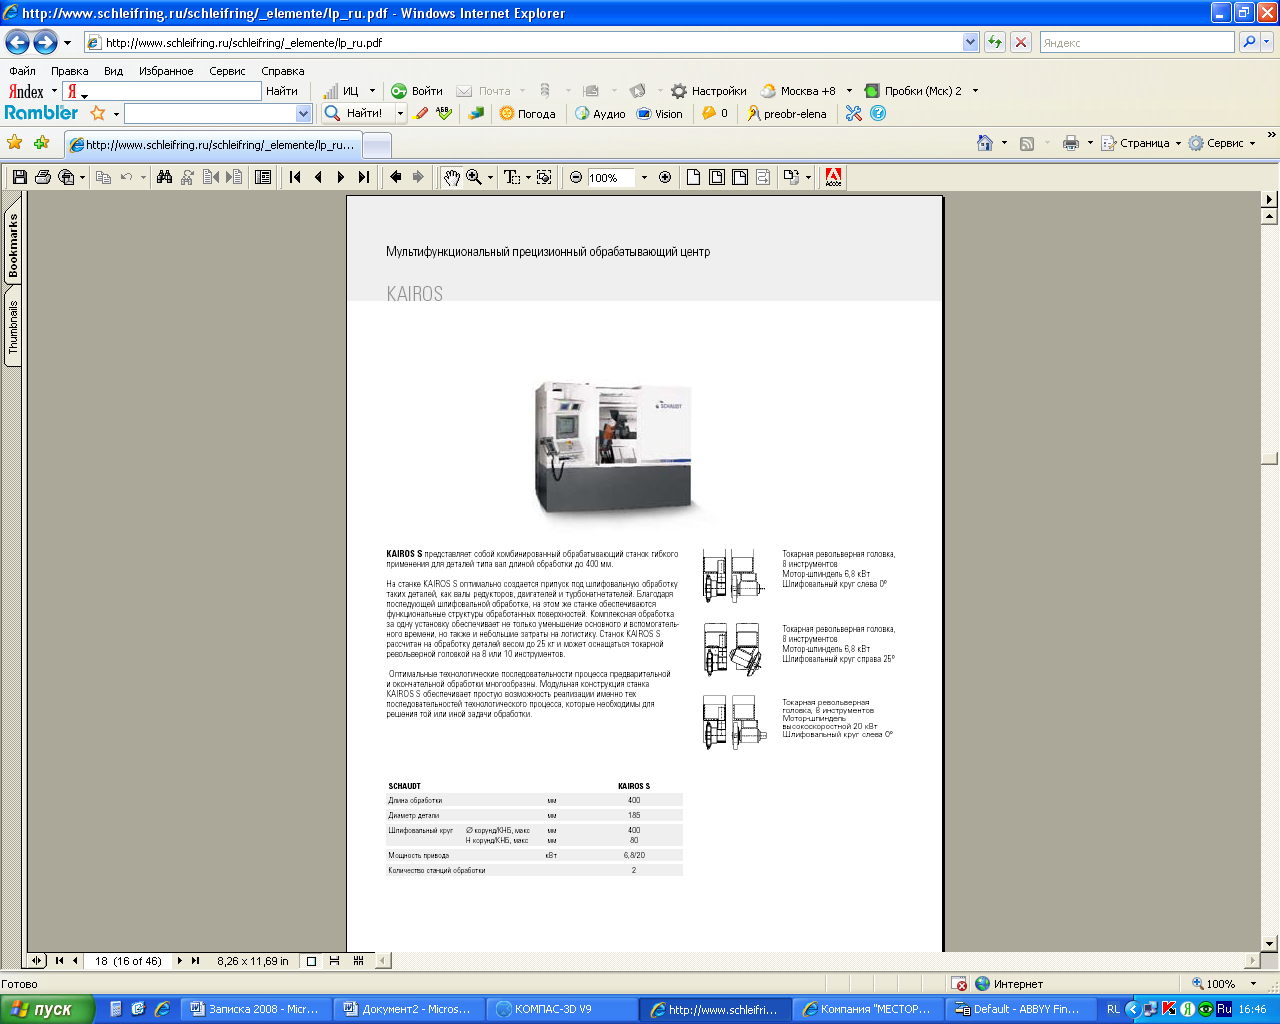Open the Файл menu
Image resolution: width=1280 pixels, height=1024 pixels.
[22, 71]
